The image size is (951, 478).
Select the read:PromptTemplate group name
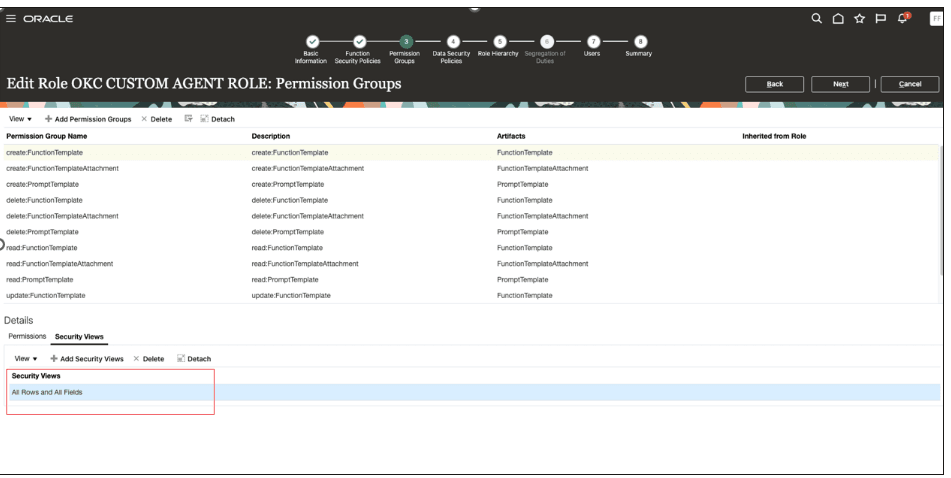point(39,279)
